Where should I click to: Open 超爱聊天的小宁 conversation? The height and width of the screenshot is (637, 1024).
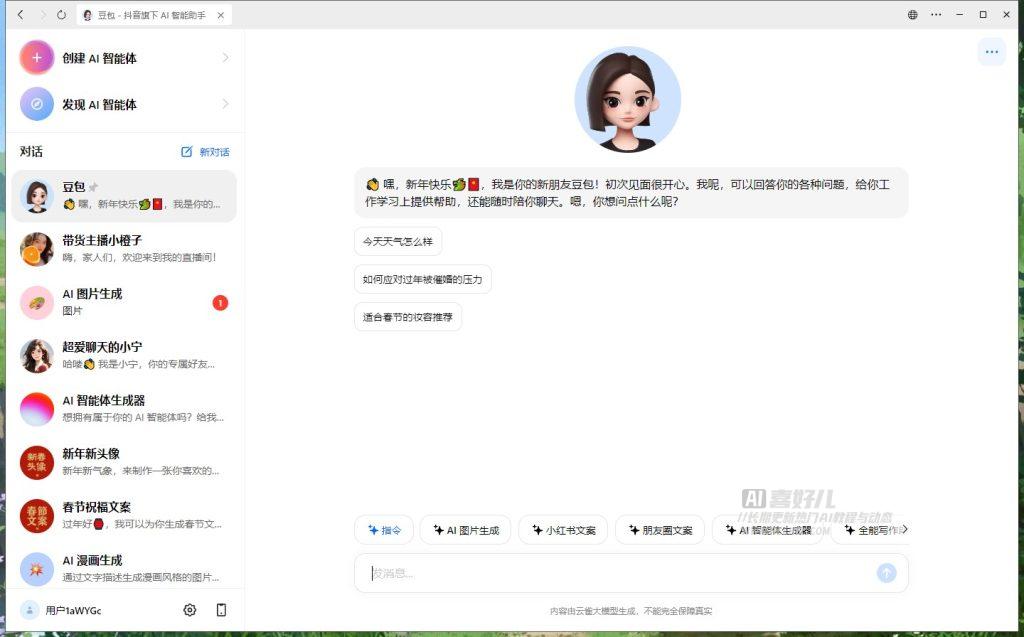124,355
